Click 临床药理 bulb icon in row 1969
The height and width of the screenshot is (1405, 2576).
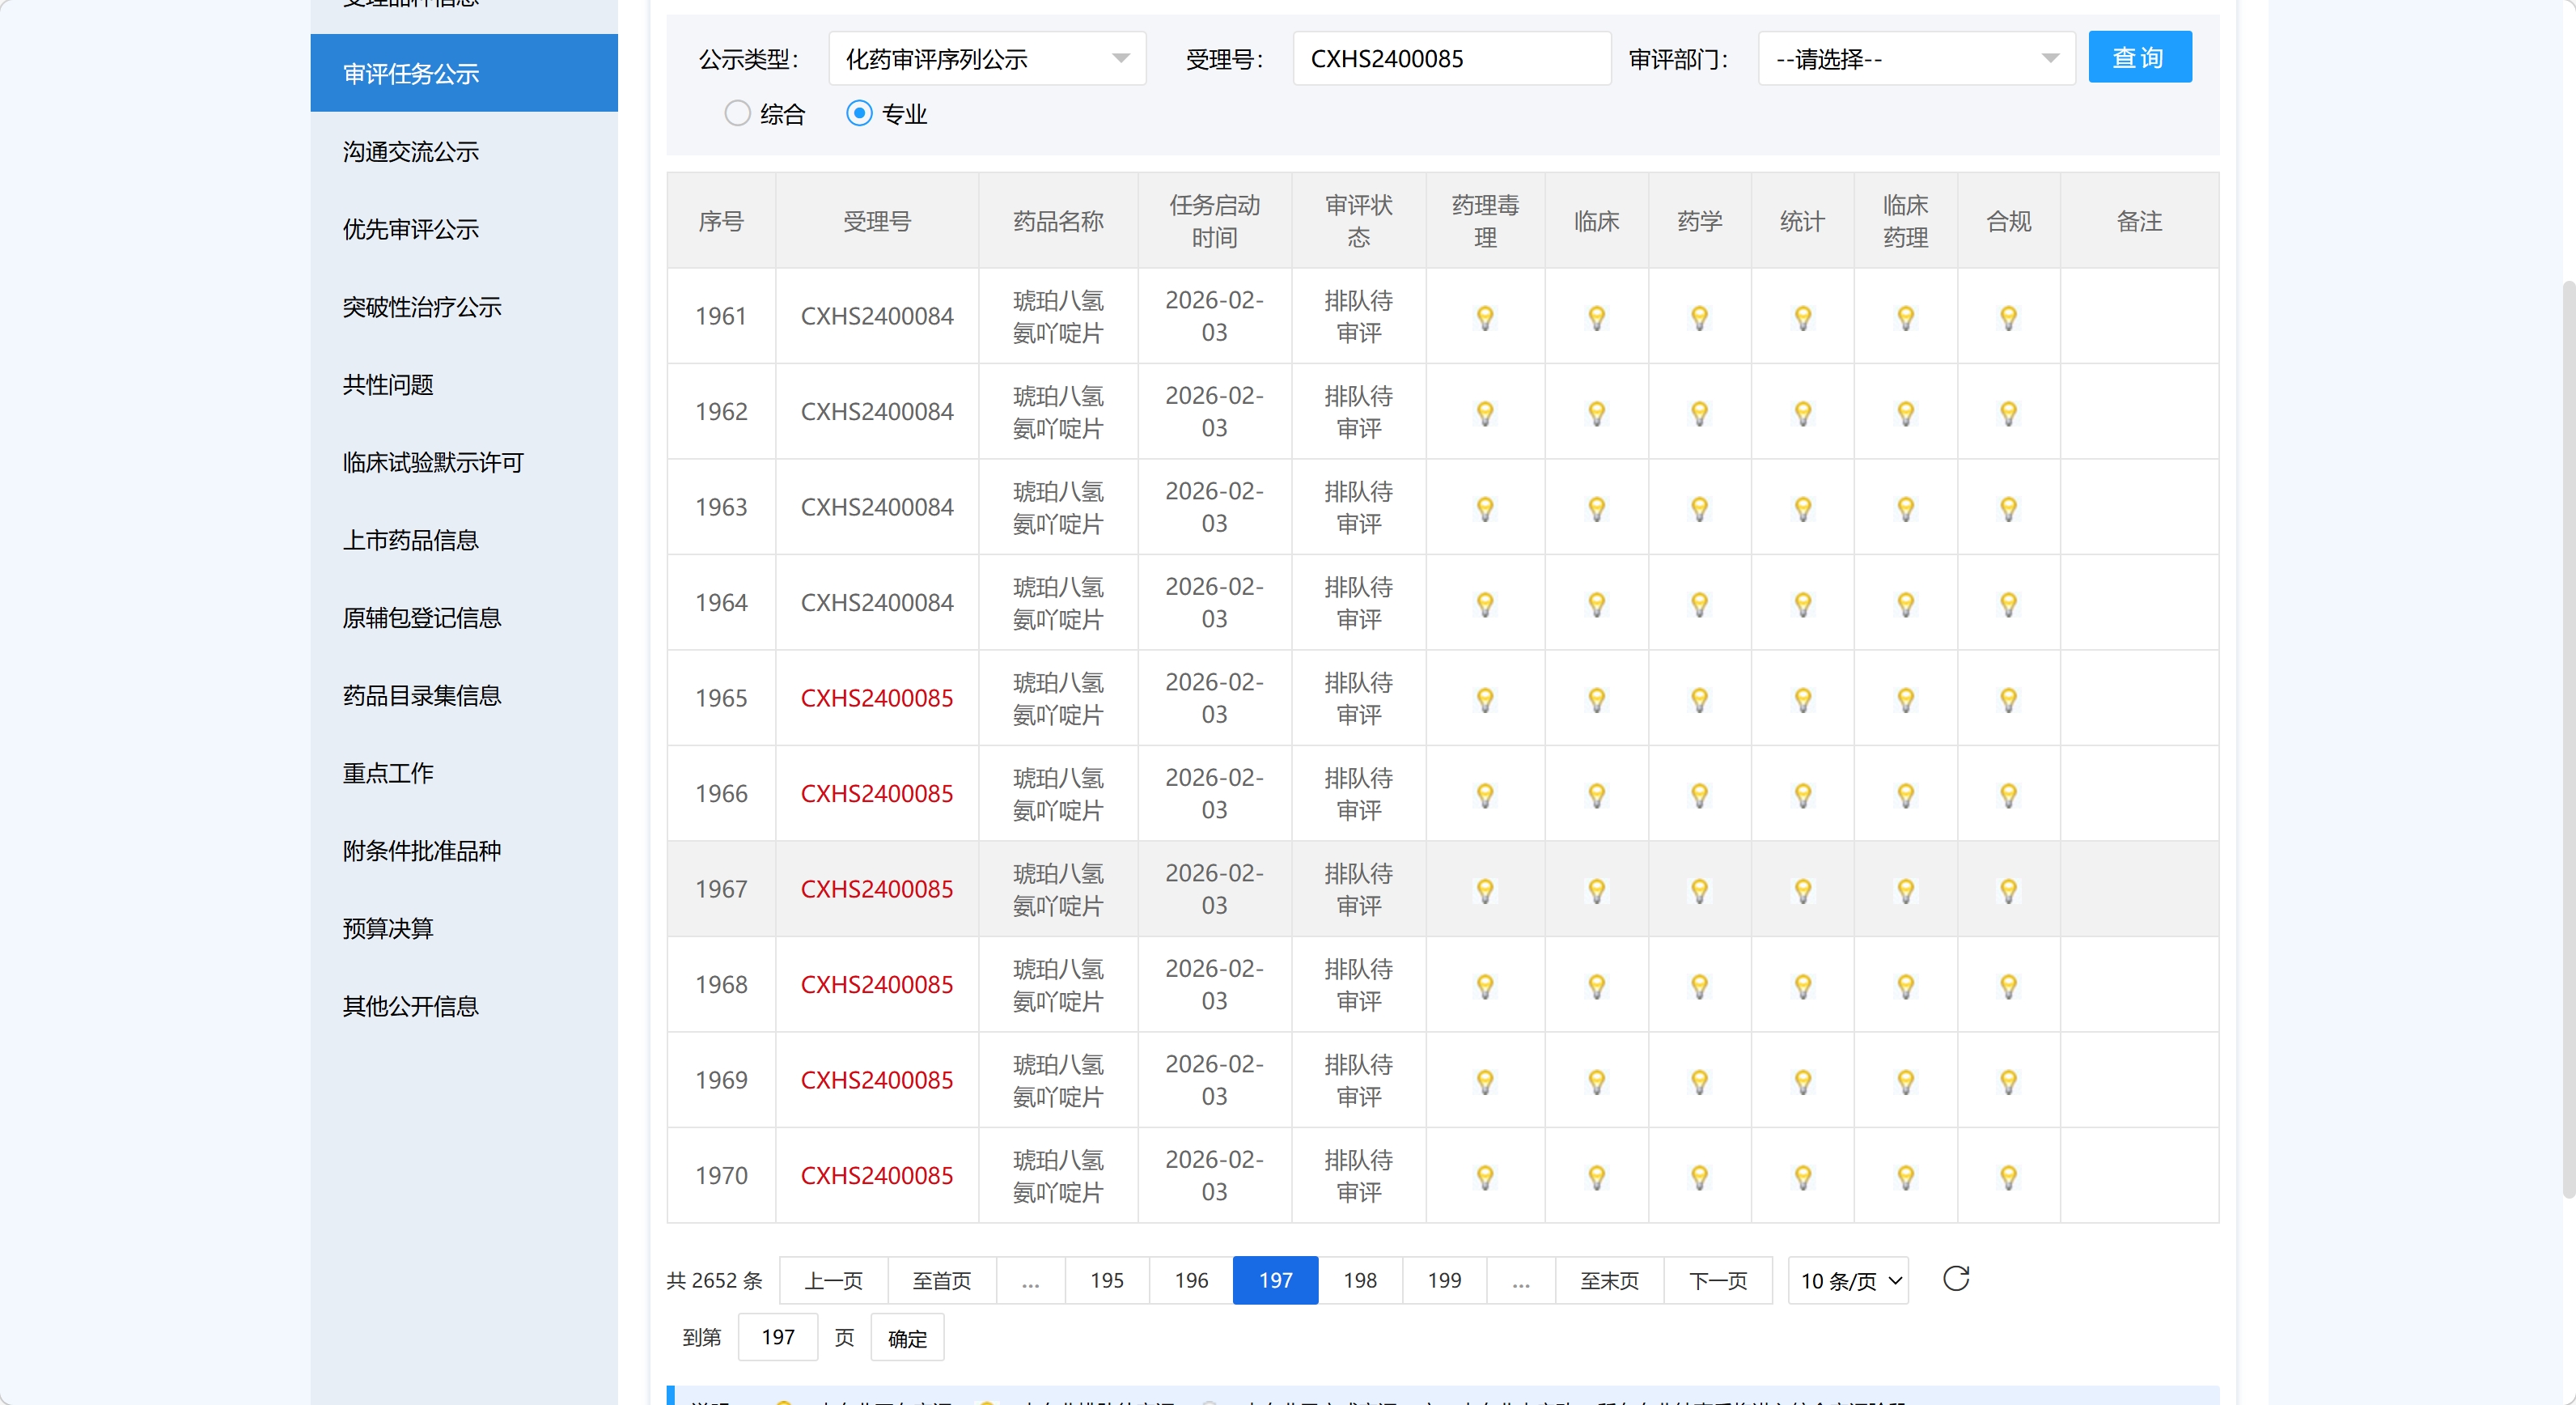pos(1905,1081)
